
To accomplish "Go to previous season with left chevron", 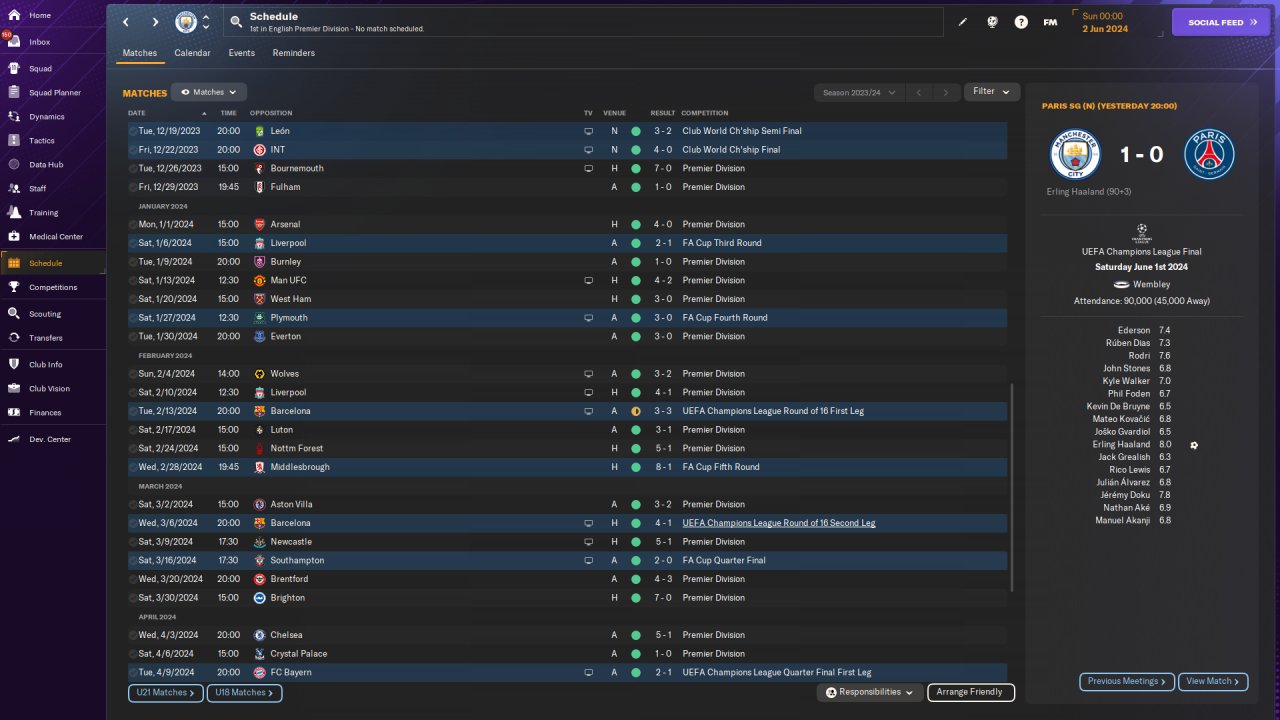I will click(x=918, y=92).
